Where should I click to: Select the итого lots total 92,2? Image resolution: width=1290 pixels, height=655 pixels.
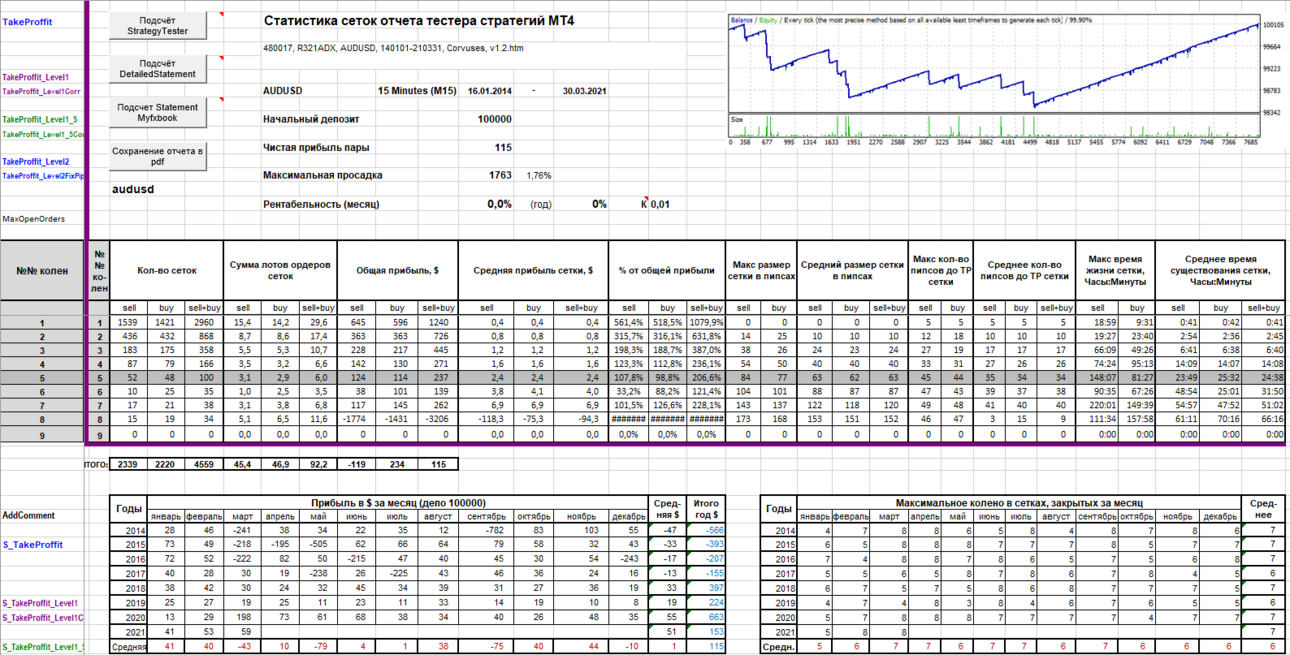(319, 464)
